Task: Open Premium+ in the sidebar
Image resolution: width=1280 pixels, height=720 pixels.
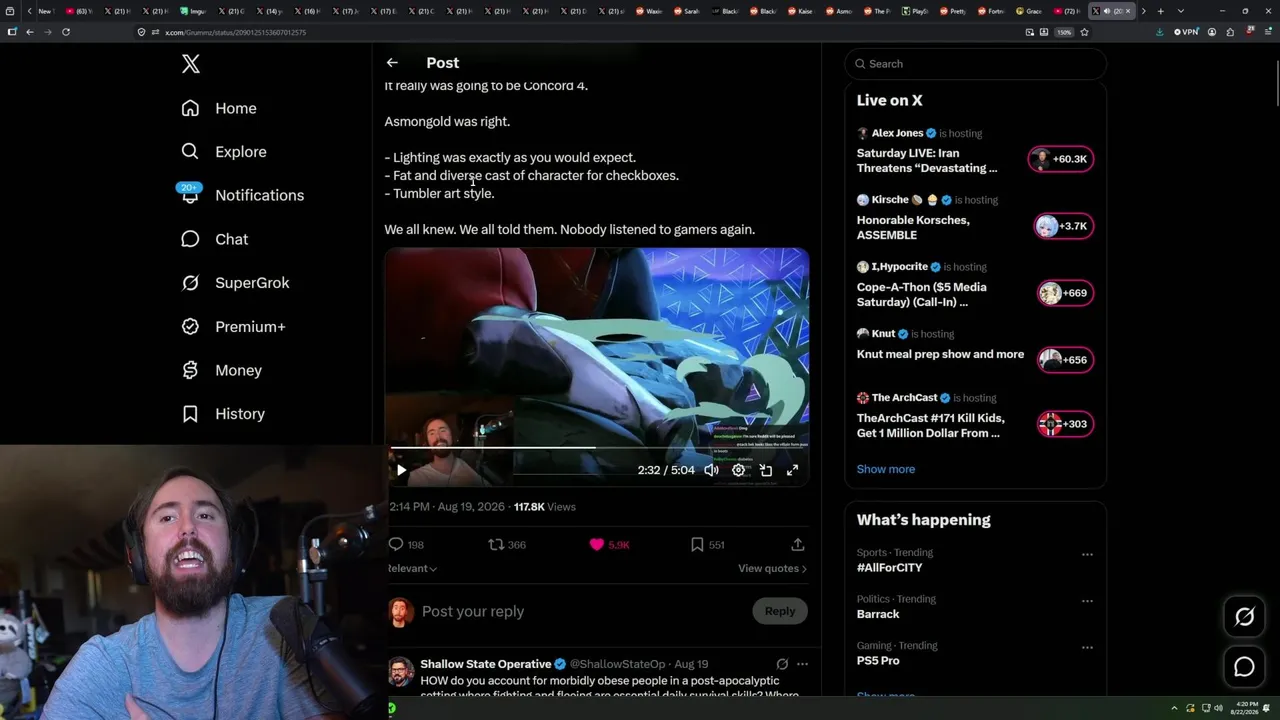Action: (x=233, y=327)
